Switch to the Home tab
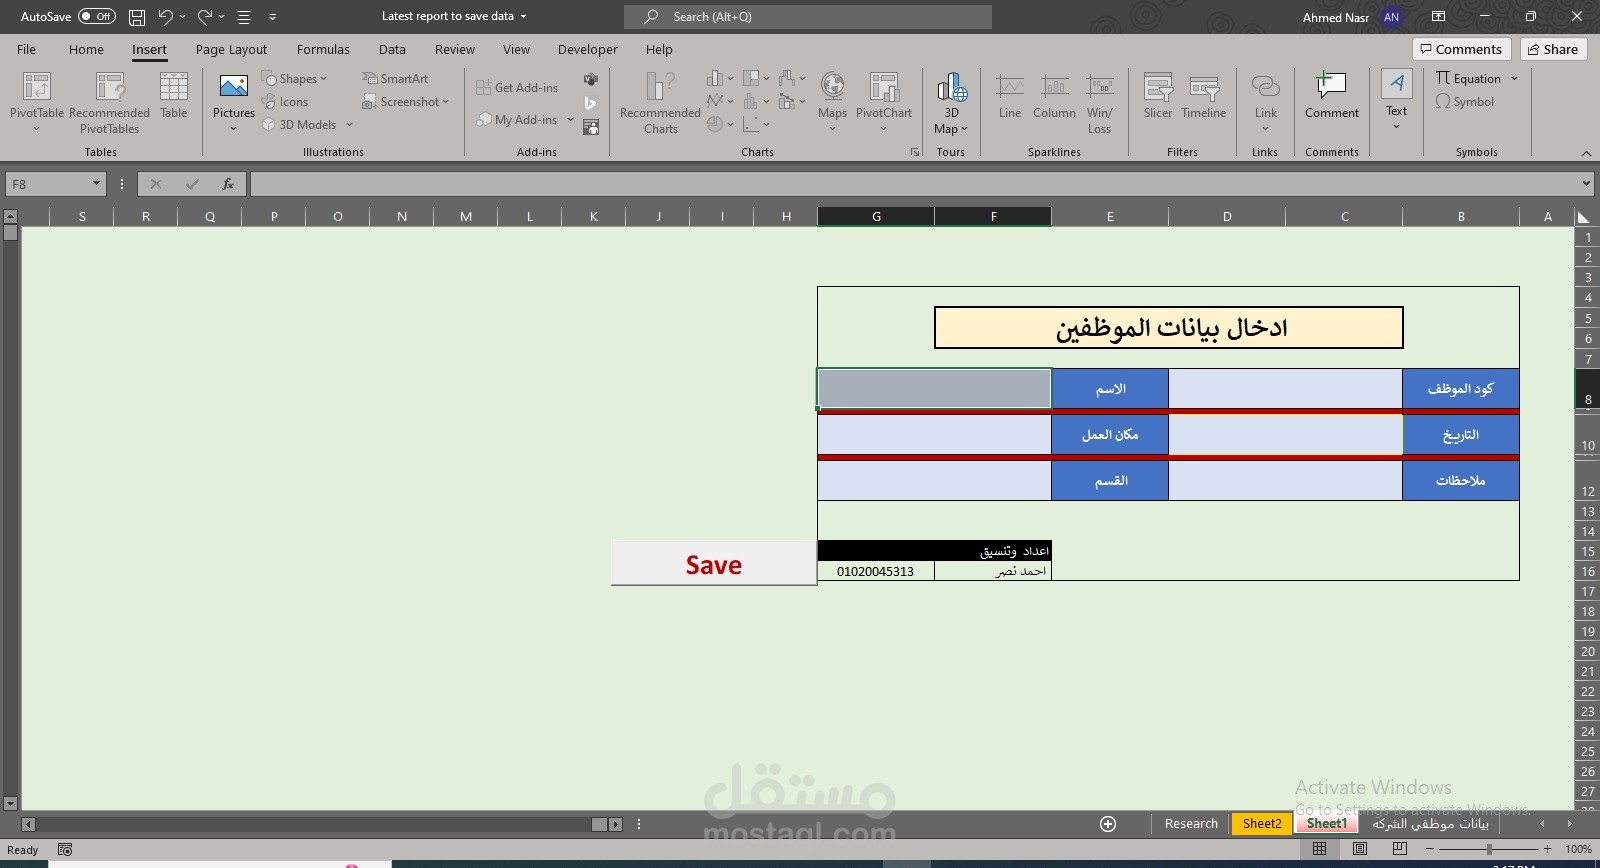This screenshot has height=868, width=1600. point(86,49)
